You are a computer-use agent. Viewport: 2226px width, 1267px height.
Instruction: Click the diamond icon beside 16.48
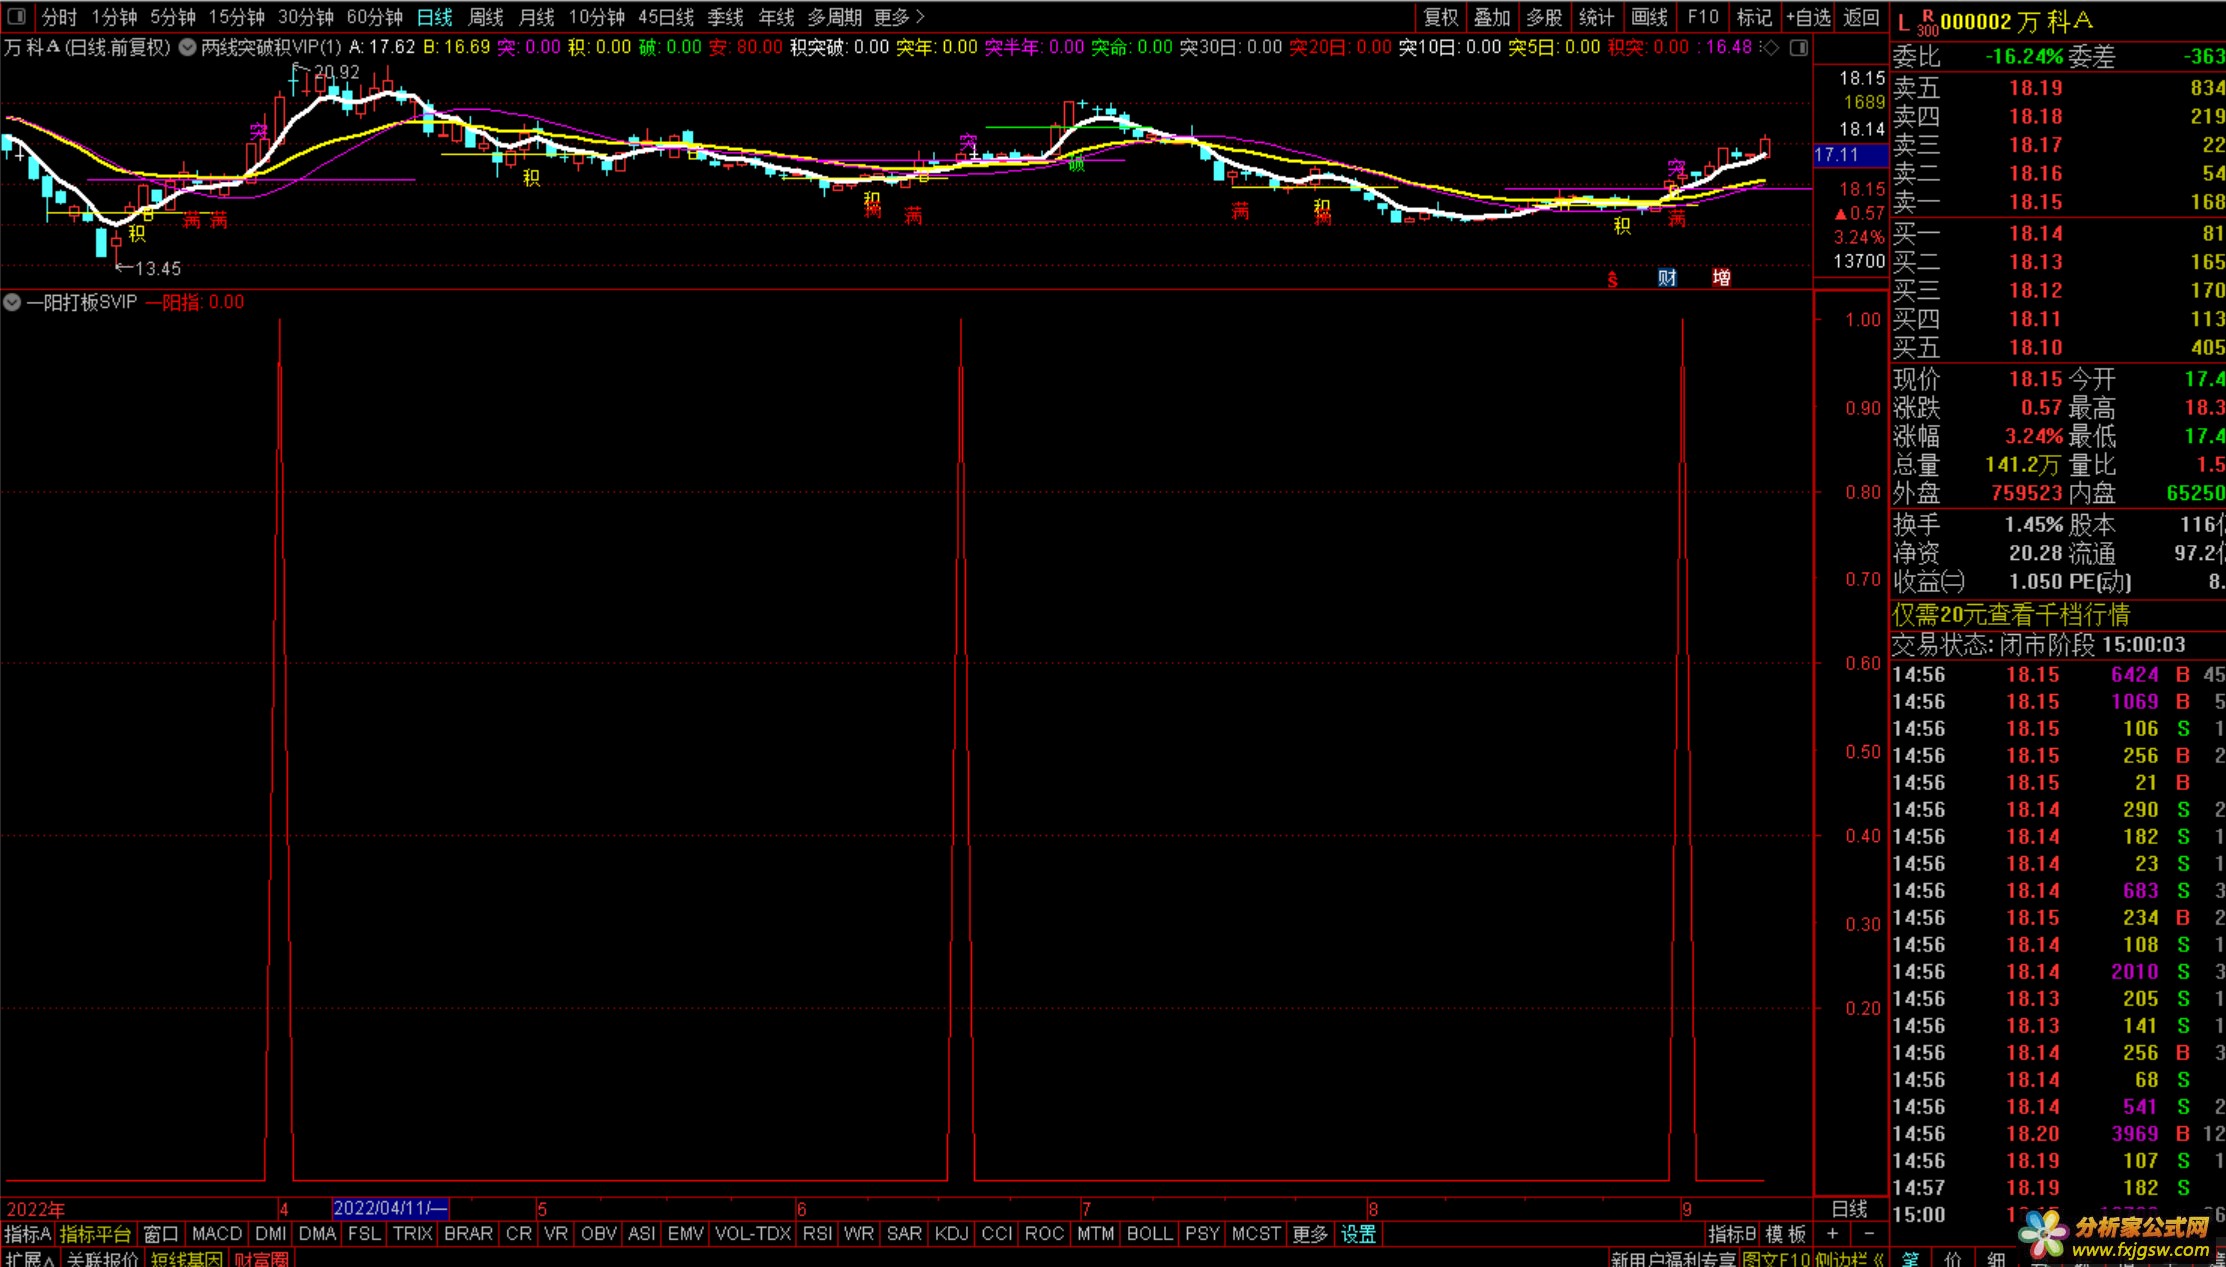point(1770,47)
